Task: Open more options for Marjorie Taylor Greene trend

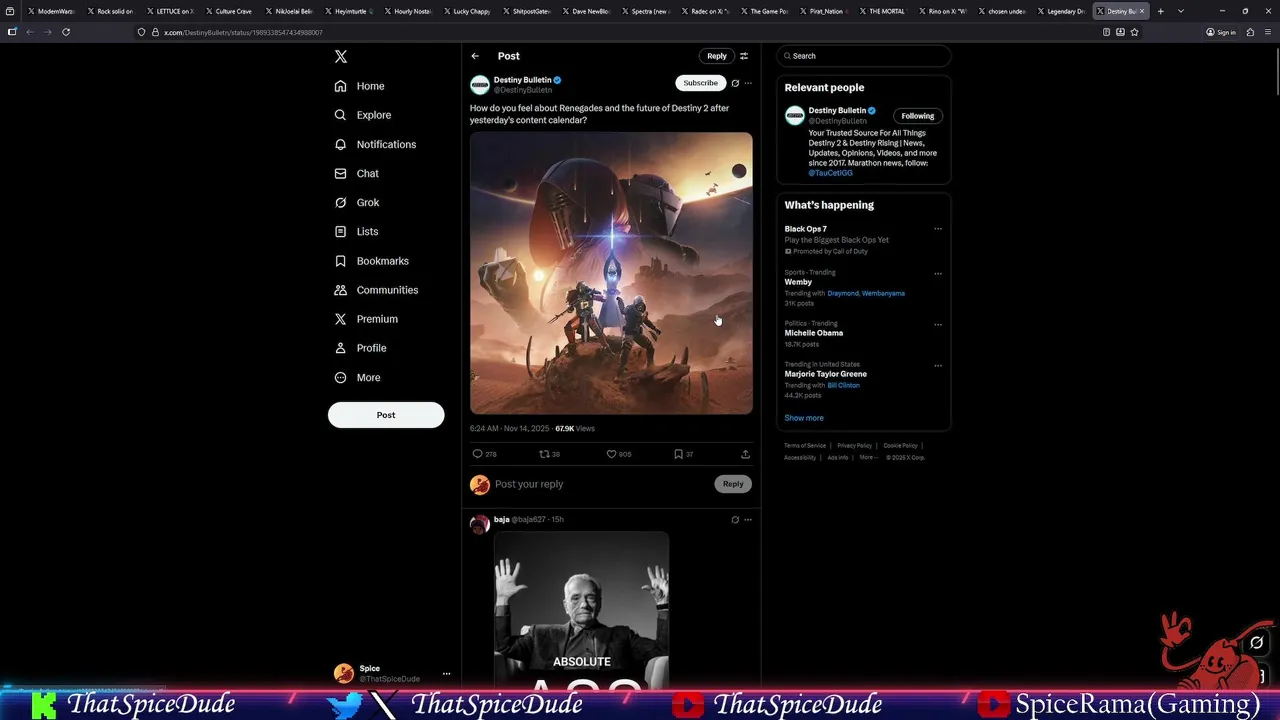Action: click(938, 365)
